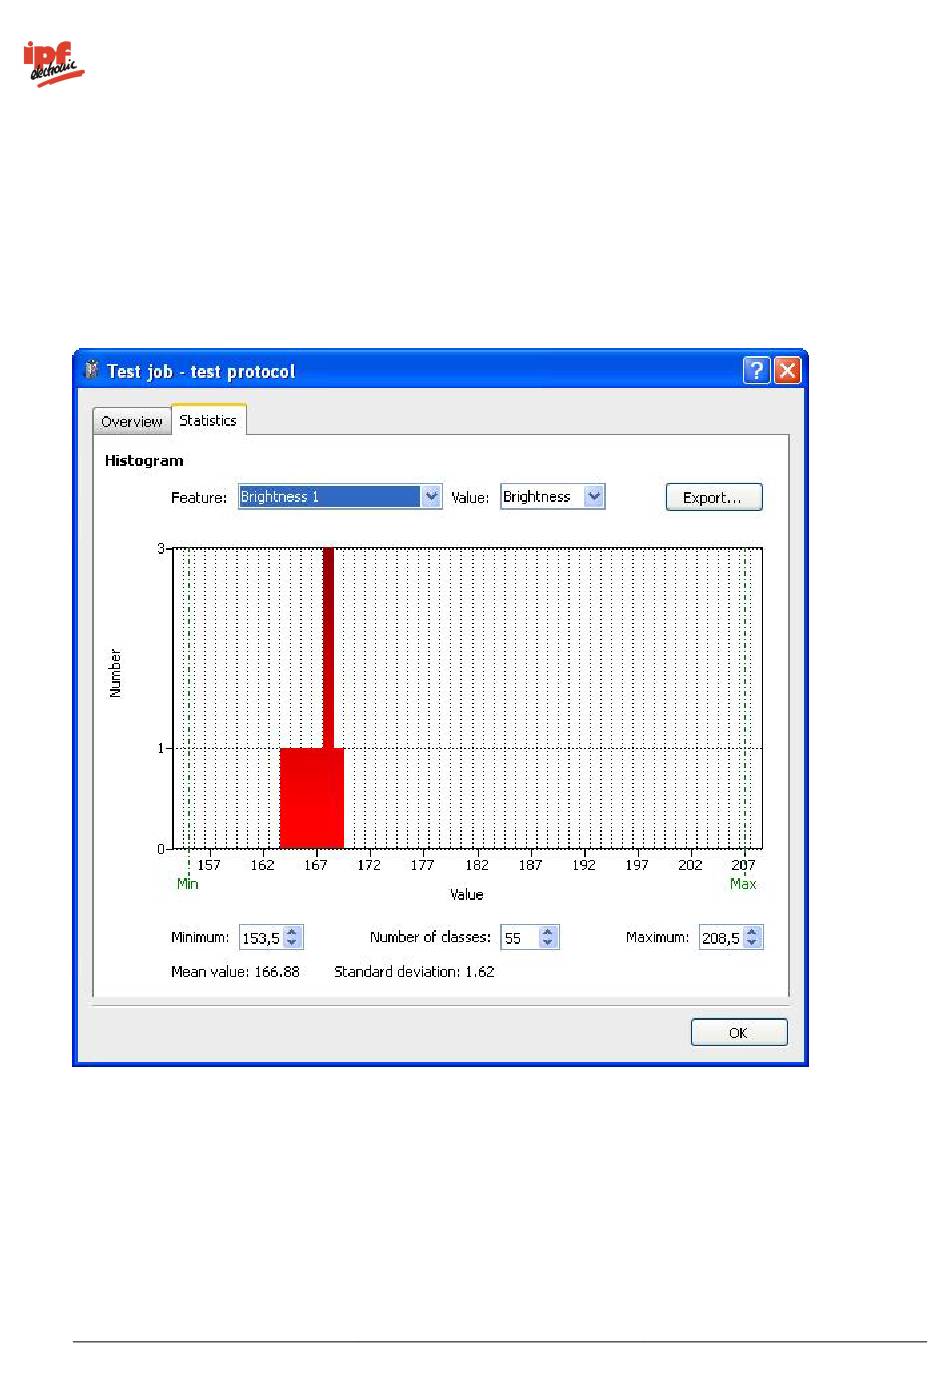Click the ipf electronic logo
The width and height of the screenshot is (950, 1387).
point(53,64)
